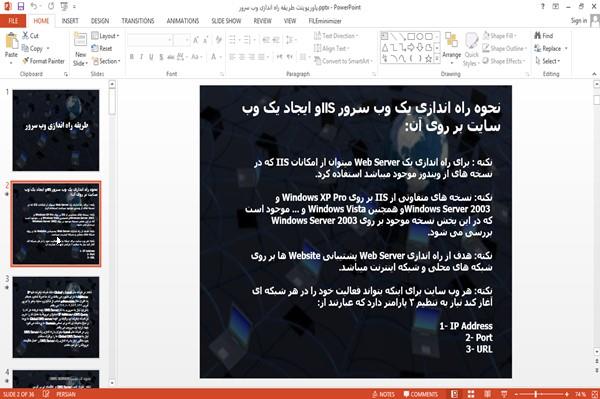
Task: Open the Replace tool
Action: [x=551, y=48]
